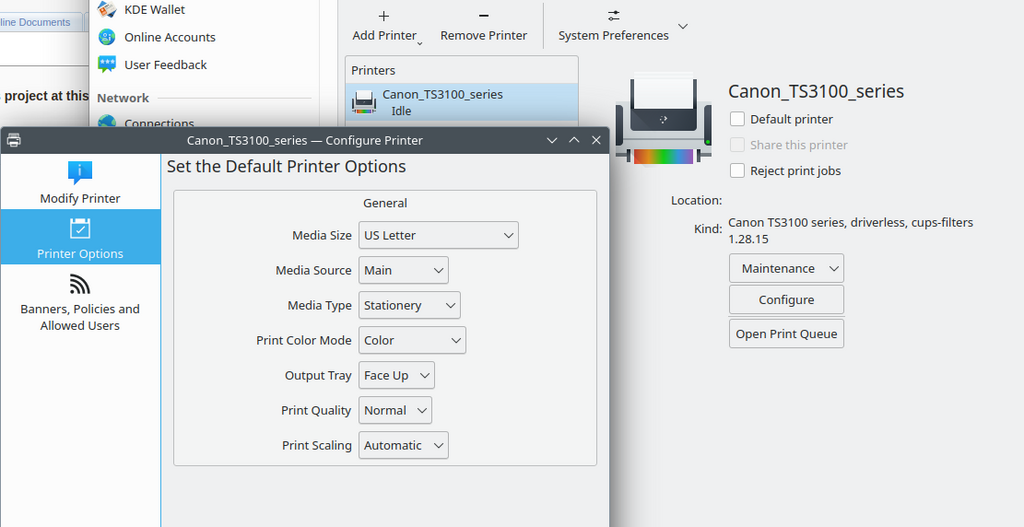Click the large Canon printer image
The height and width of the screenshot is (527, 1024).
(x=664, y=119)
